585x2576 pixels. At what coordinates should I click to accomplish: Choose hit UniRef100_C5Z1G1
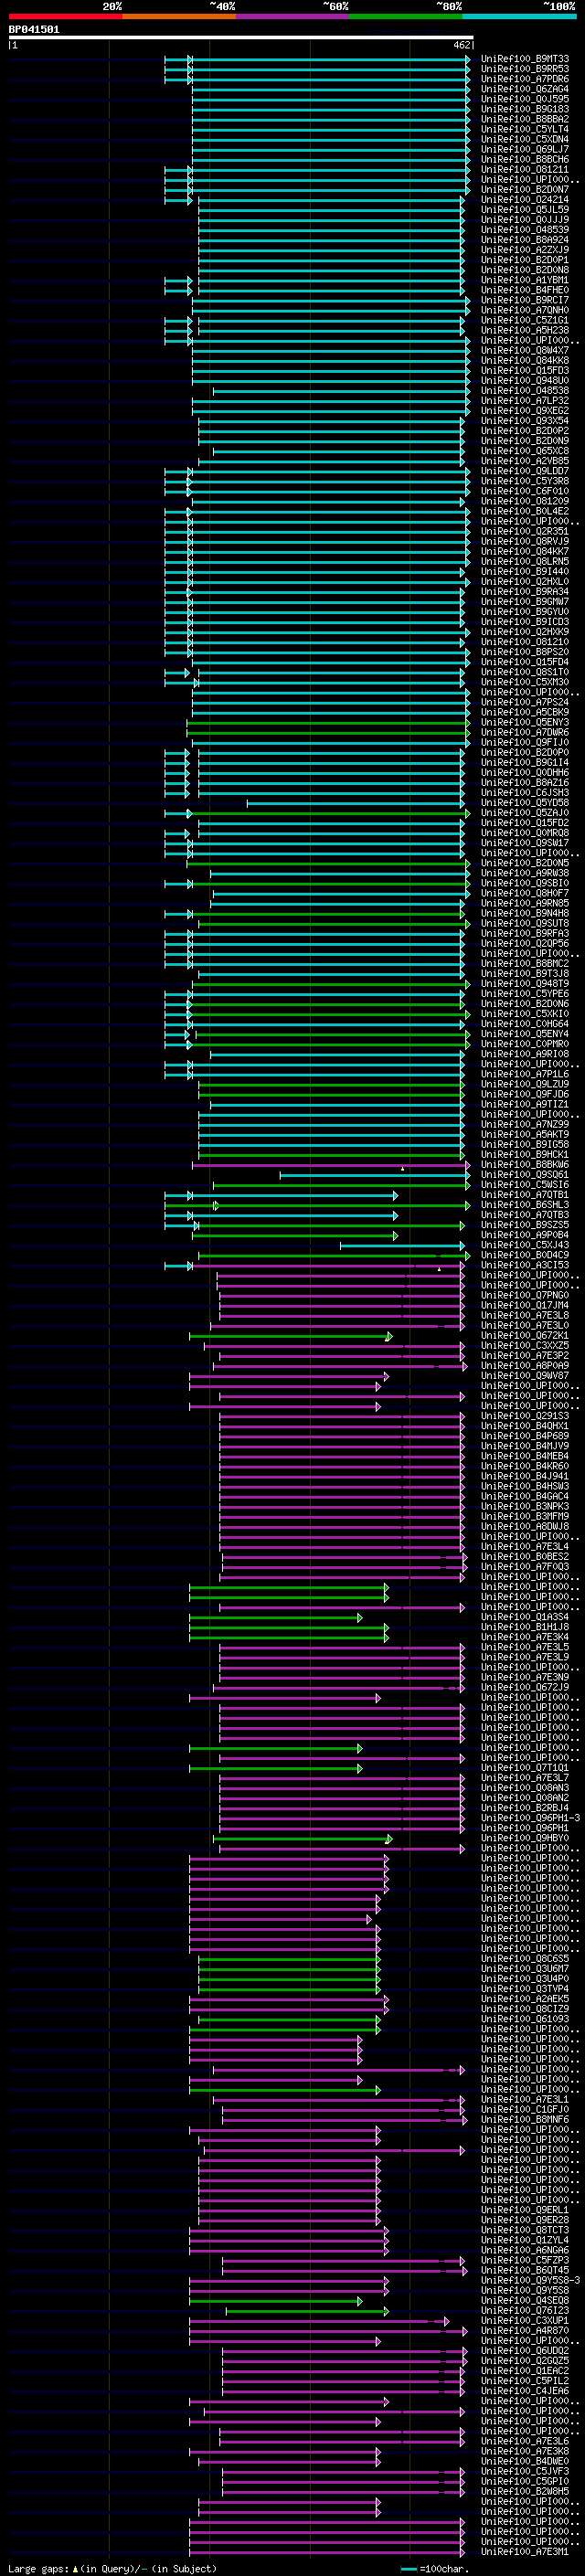pos(525,320)
